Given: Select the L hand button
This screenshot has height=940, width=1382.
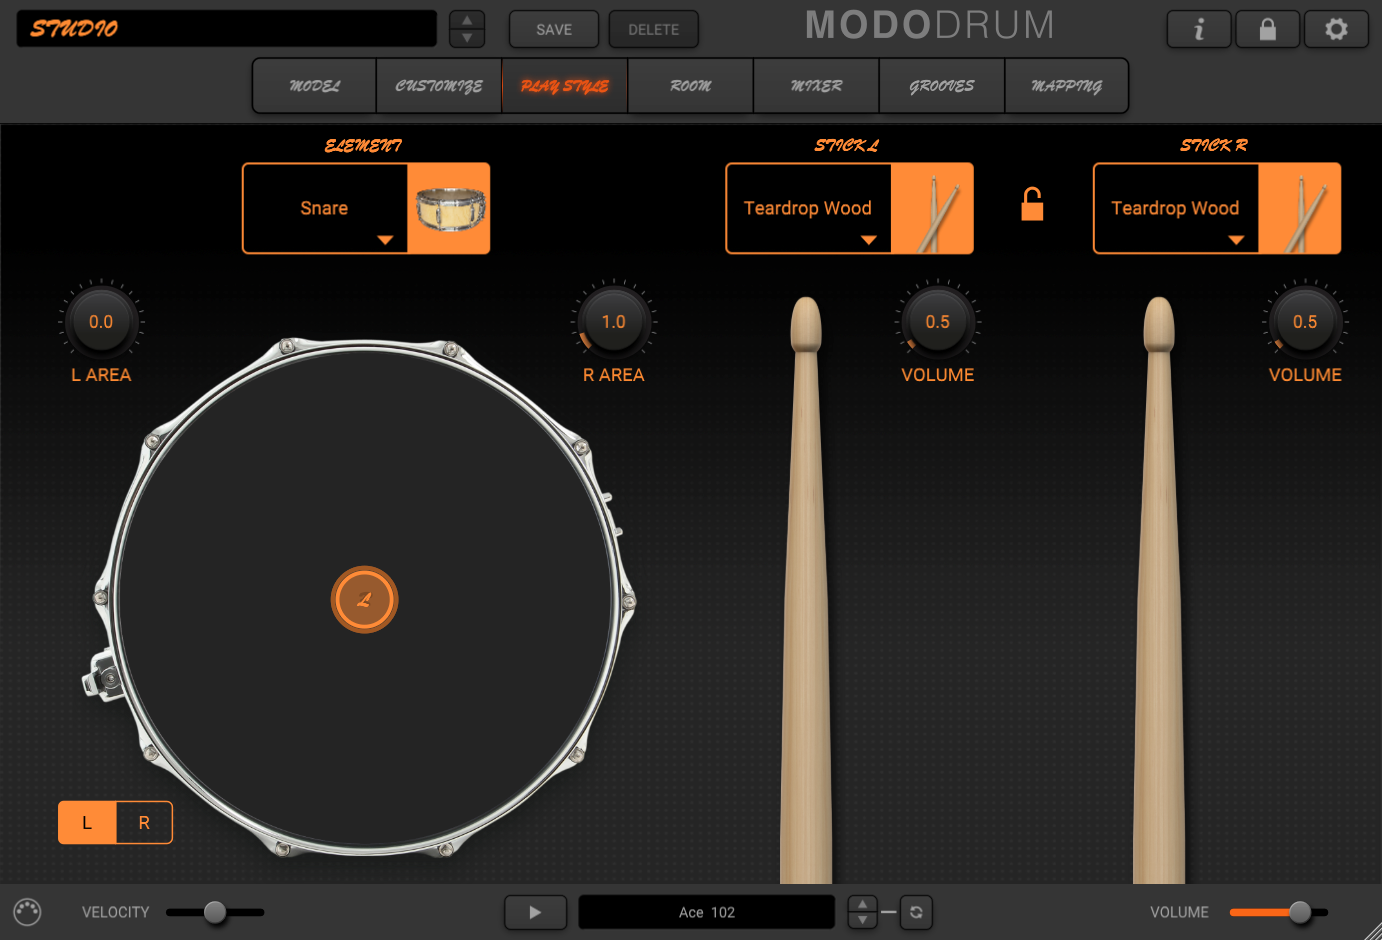Looking at the screenshot, I should (x=87, y=823).
